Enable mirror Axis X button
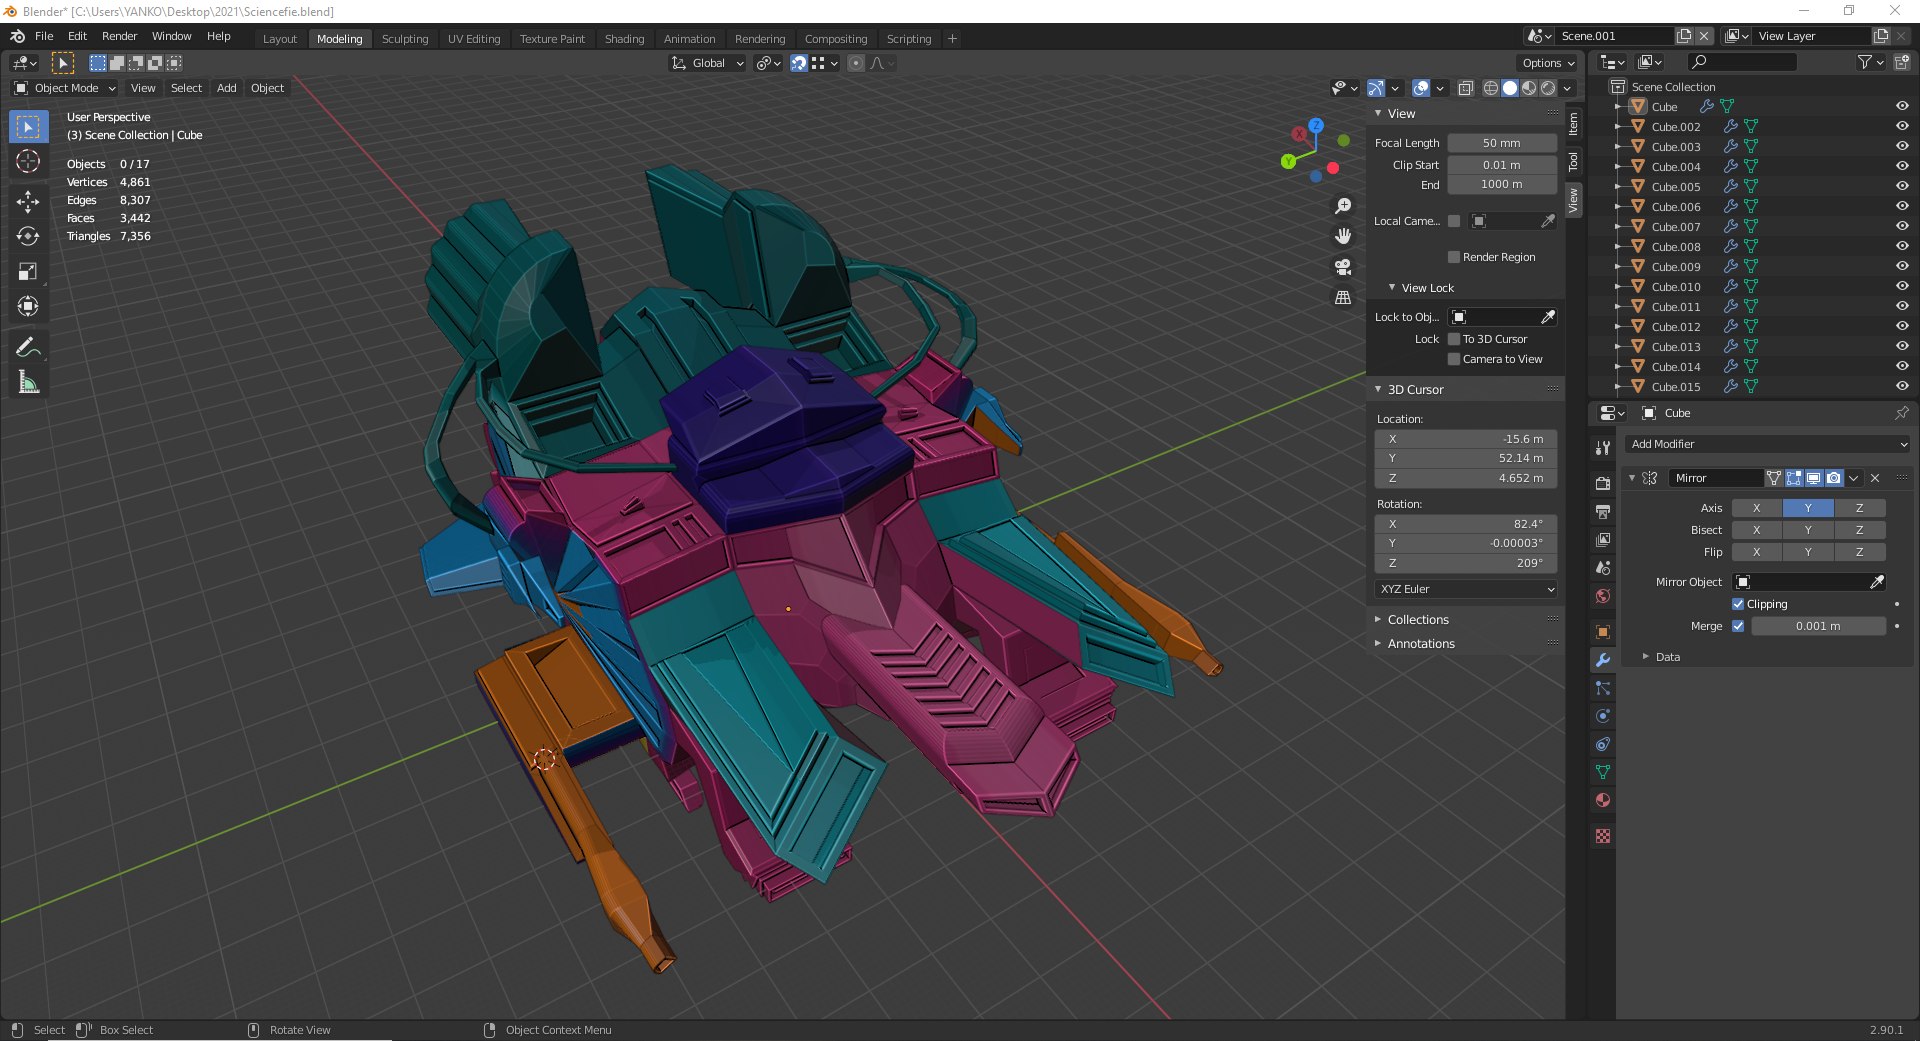Image resolution: width=1920 pixels, height=1041 pixels. point(1757,508)
